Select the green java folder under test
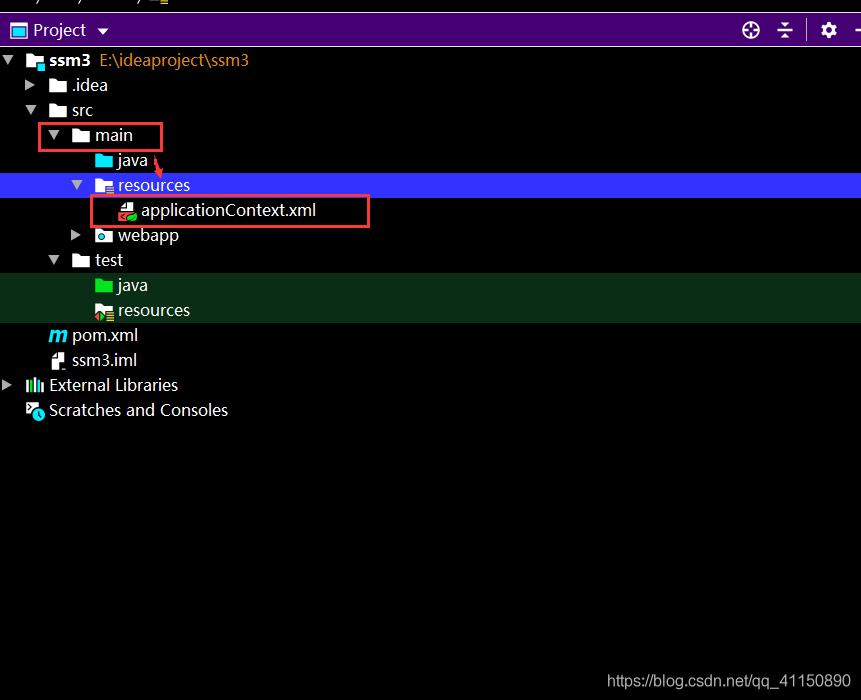Viewport: 861px width, 700px height. tap(131, 285)
